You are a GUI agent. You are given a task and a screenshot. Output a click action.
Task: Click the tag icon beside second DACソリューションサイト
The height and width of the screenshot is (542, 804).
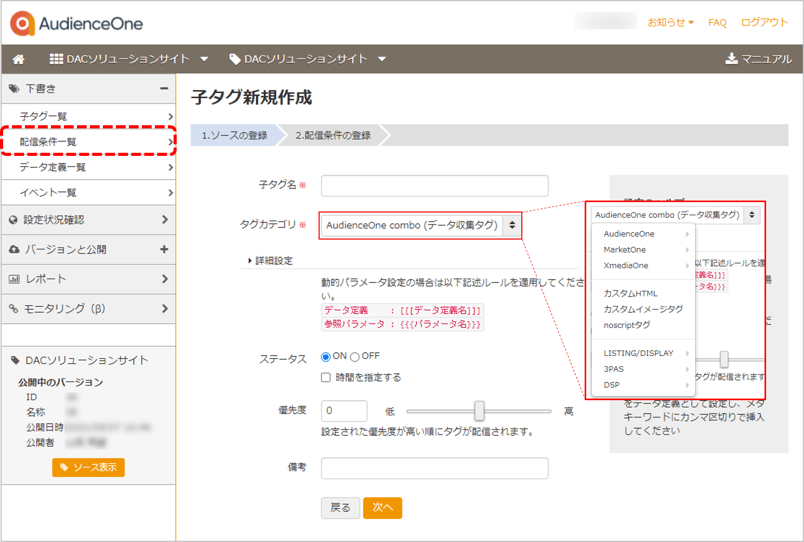[x=235, y=59]
